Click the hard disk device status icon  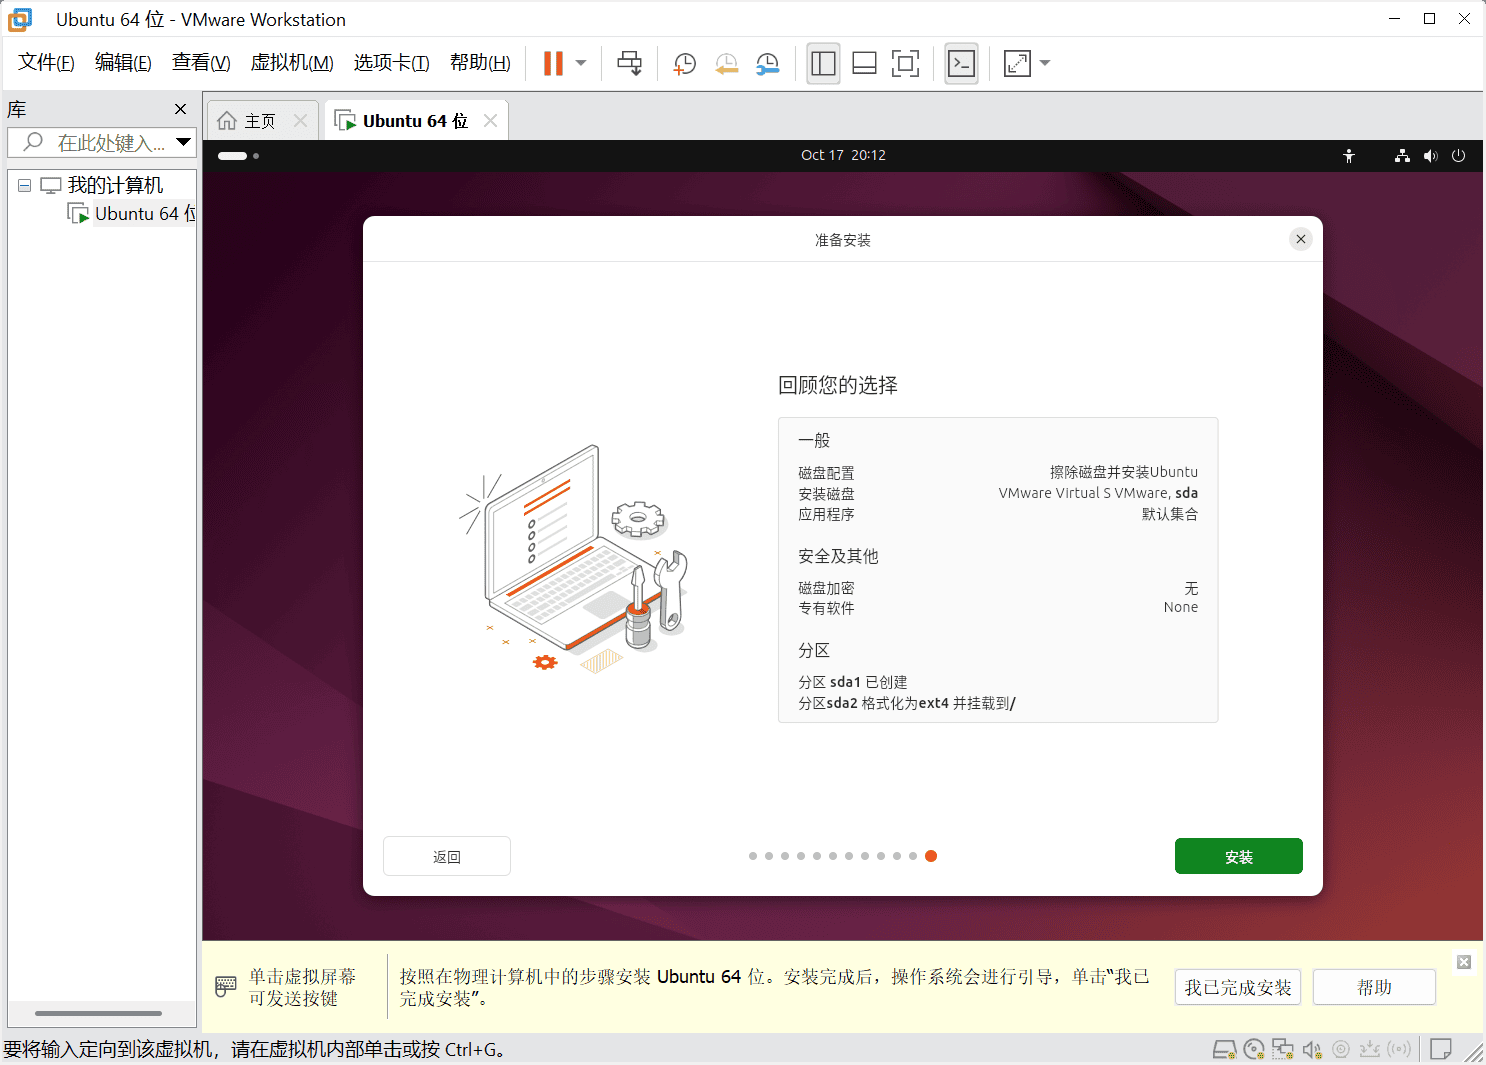pos(1224,1050)
